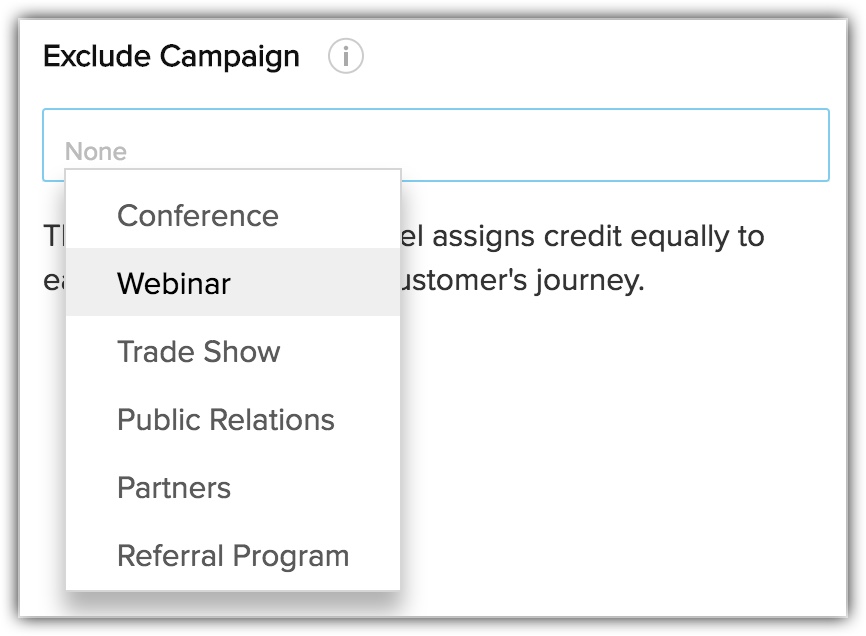The width and height of the screenshot is (866, 636).
Task: Exclude the Partners campaign type
Action: coord(174,488)
